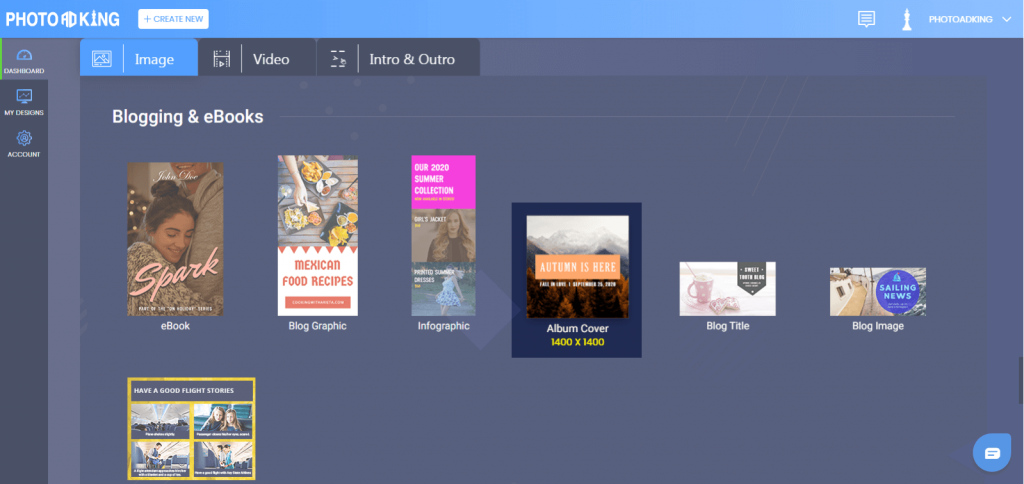1024x484 pixels.
Task: Open the Dashboard speedometer icon
Action: click(x=24, y=55)
